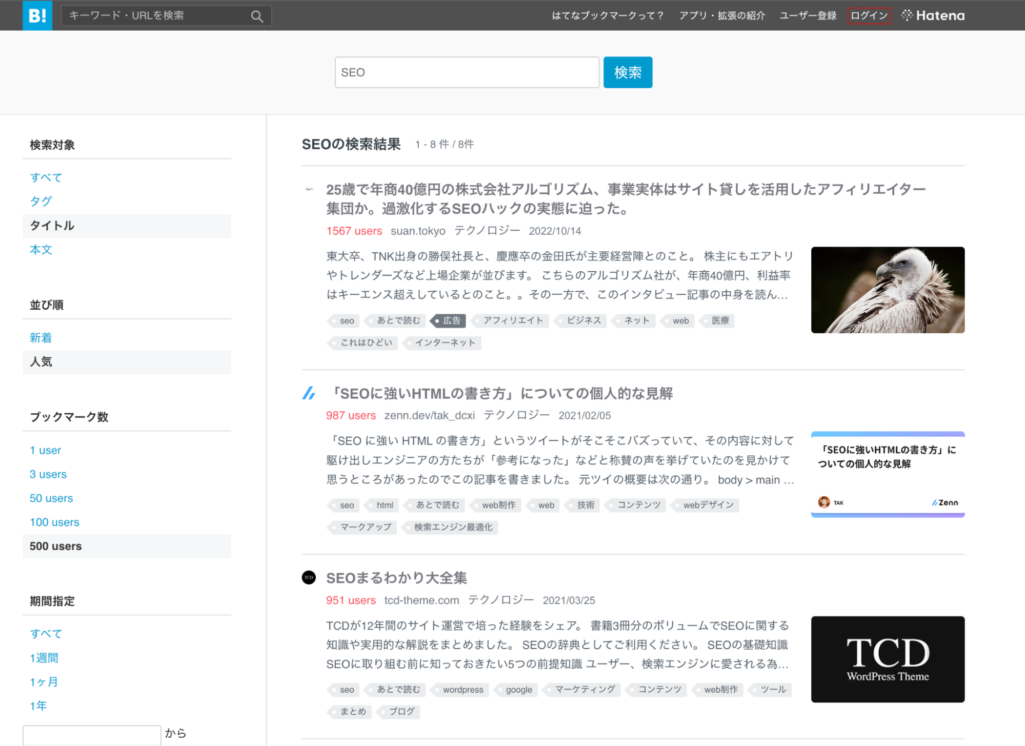This screenshot has height=746, width=1025.
Task: Open the TCD WordPress Theme thumbnail
Action: tap(887, 658)
